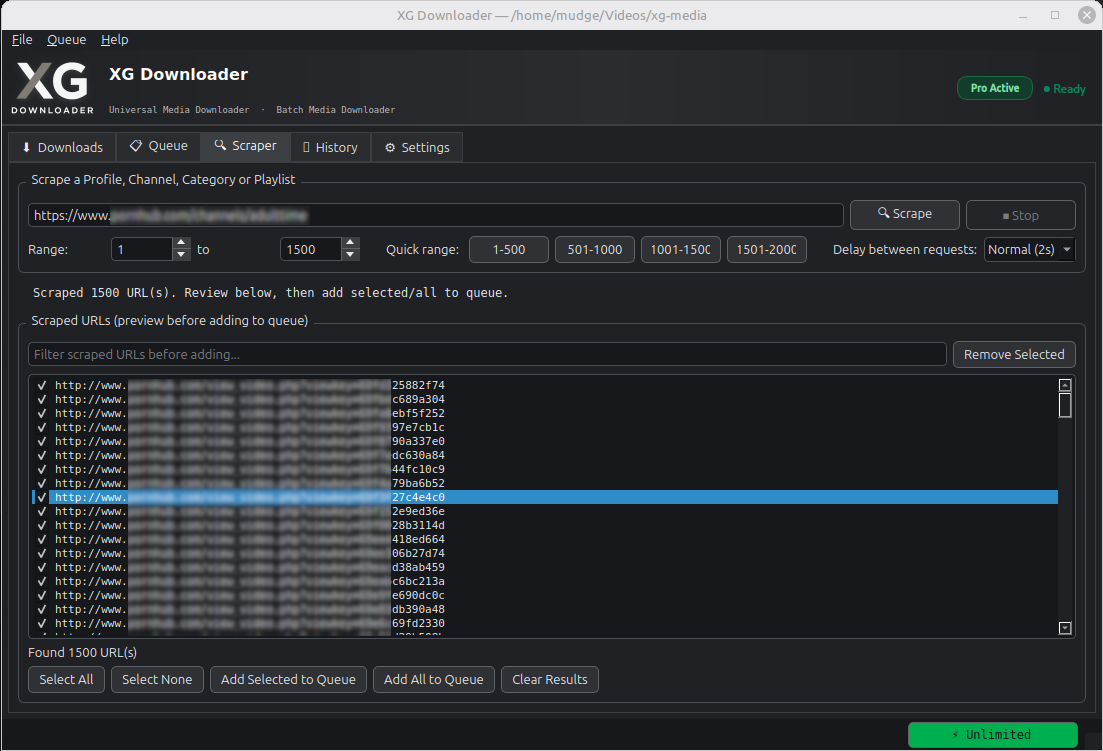
Task: Click the profile URL input field
Action: (x=435, y=215)
